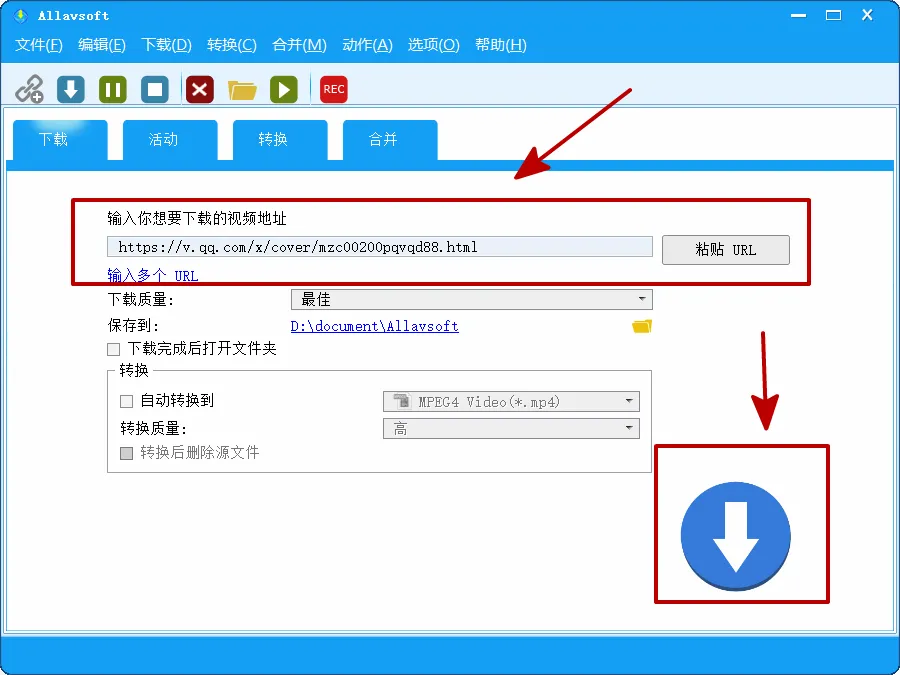This screenshot has width=900, height=675.
Task: Click the video URL input field
Action: [379, 247]
